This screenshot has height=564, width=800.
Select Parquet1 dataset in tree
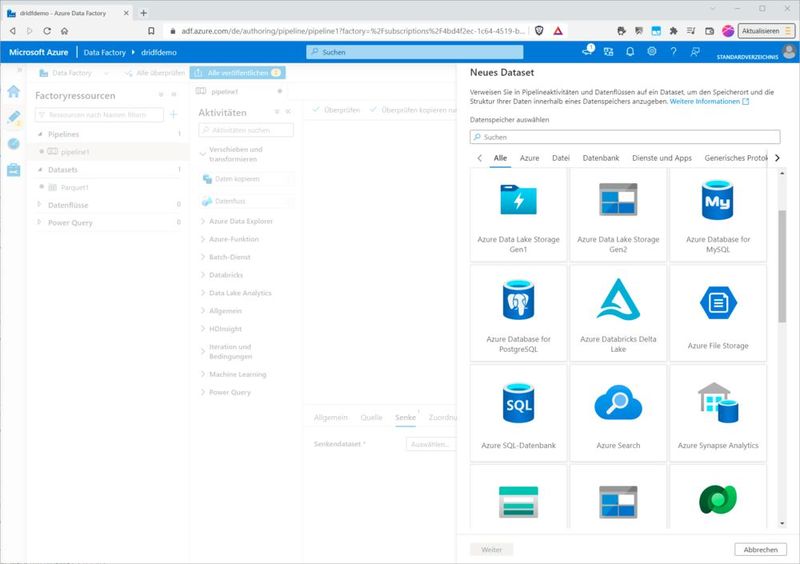pyautogui.click(x=74, y=187)
